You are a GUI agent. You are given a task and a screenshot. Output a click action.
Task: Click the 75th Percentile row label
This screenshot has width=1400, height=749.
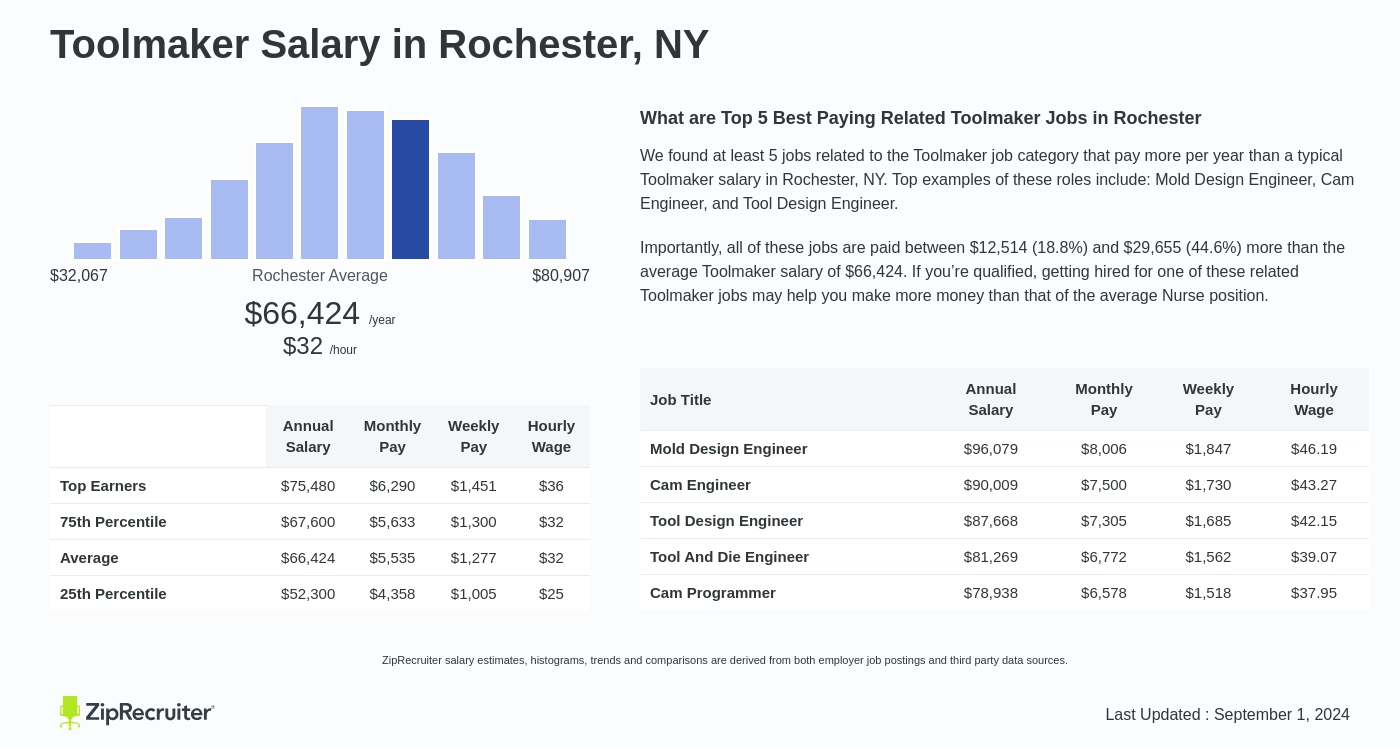click(113, 522)
